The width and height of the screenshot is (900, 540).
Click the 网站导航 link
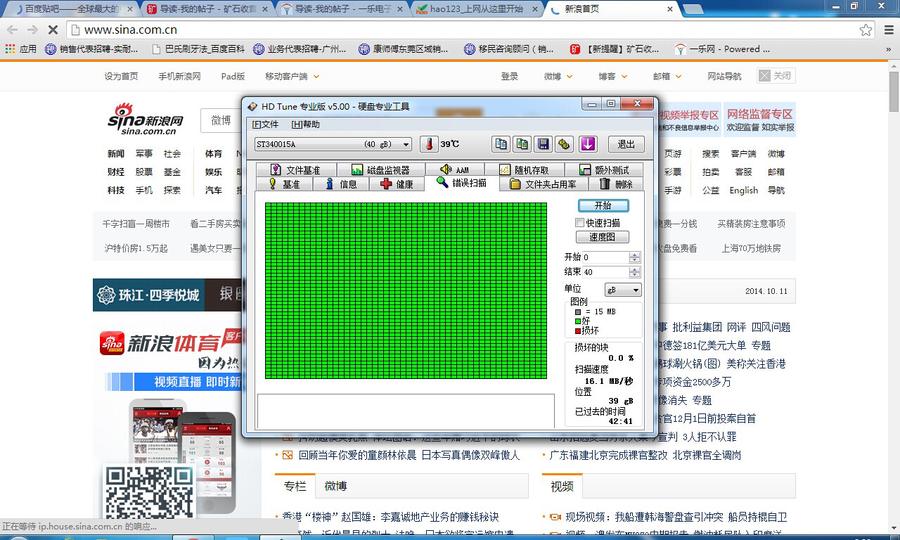724,76
